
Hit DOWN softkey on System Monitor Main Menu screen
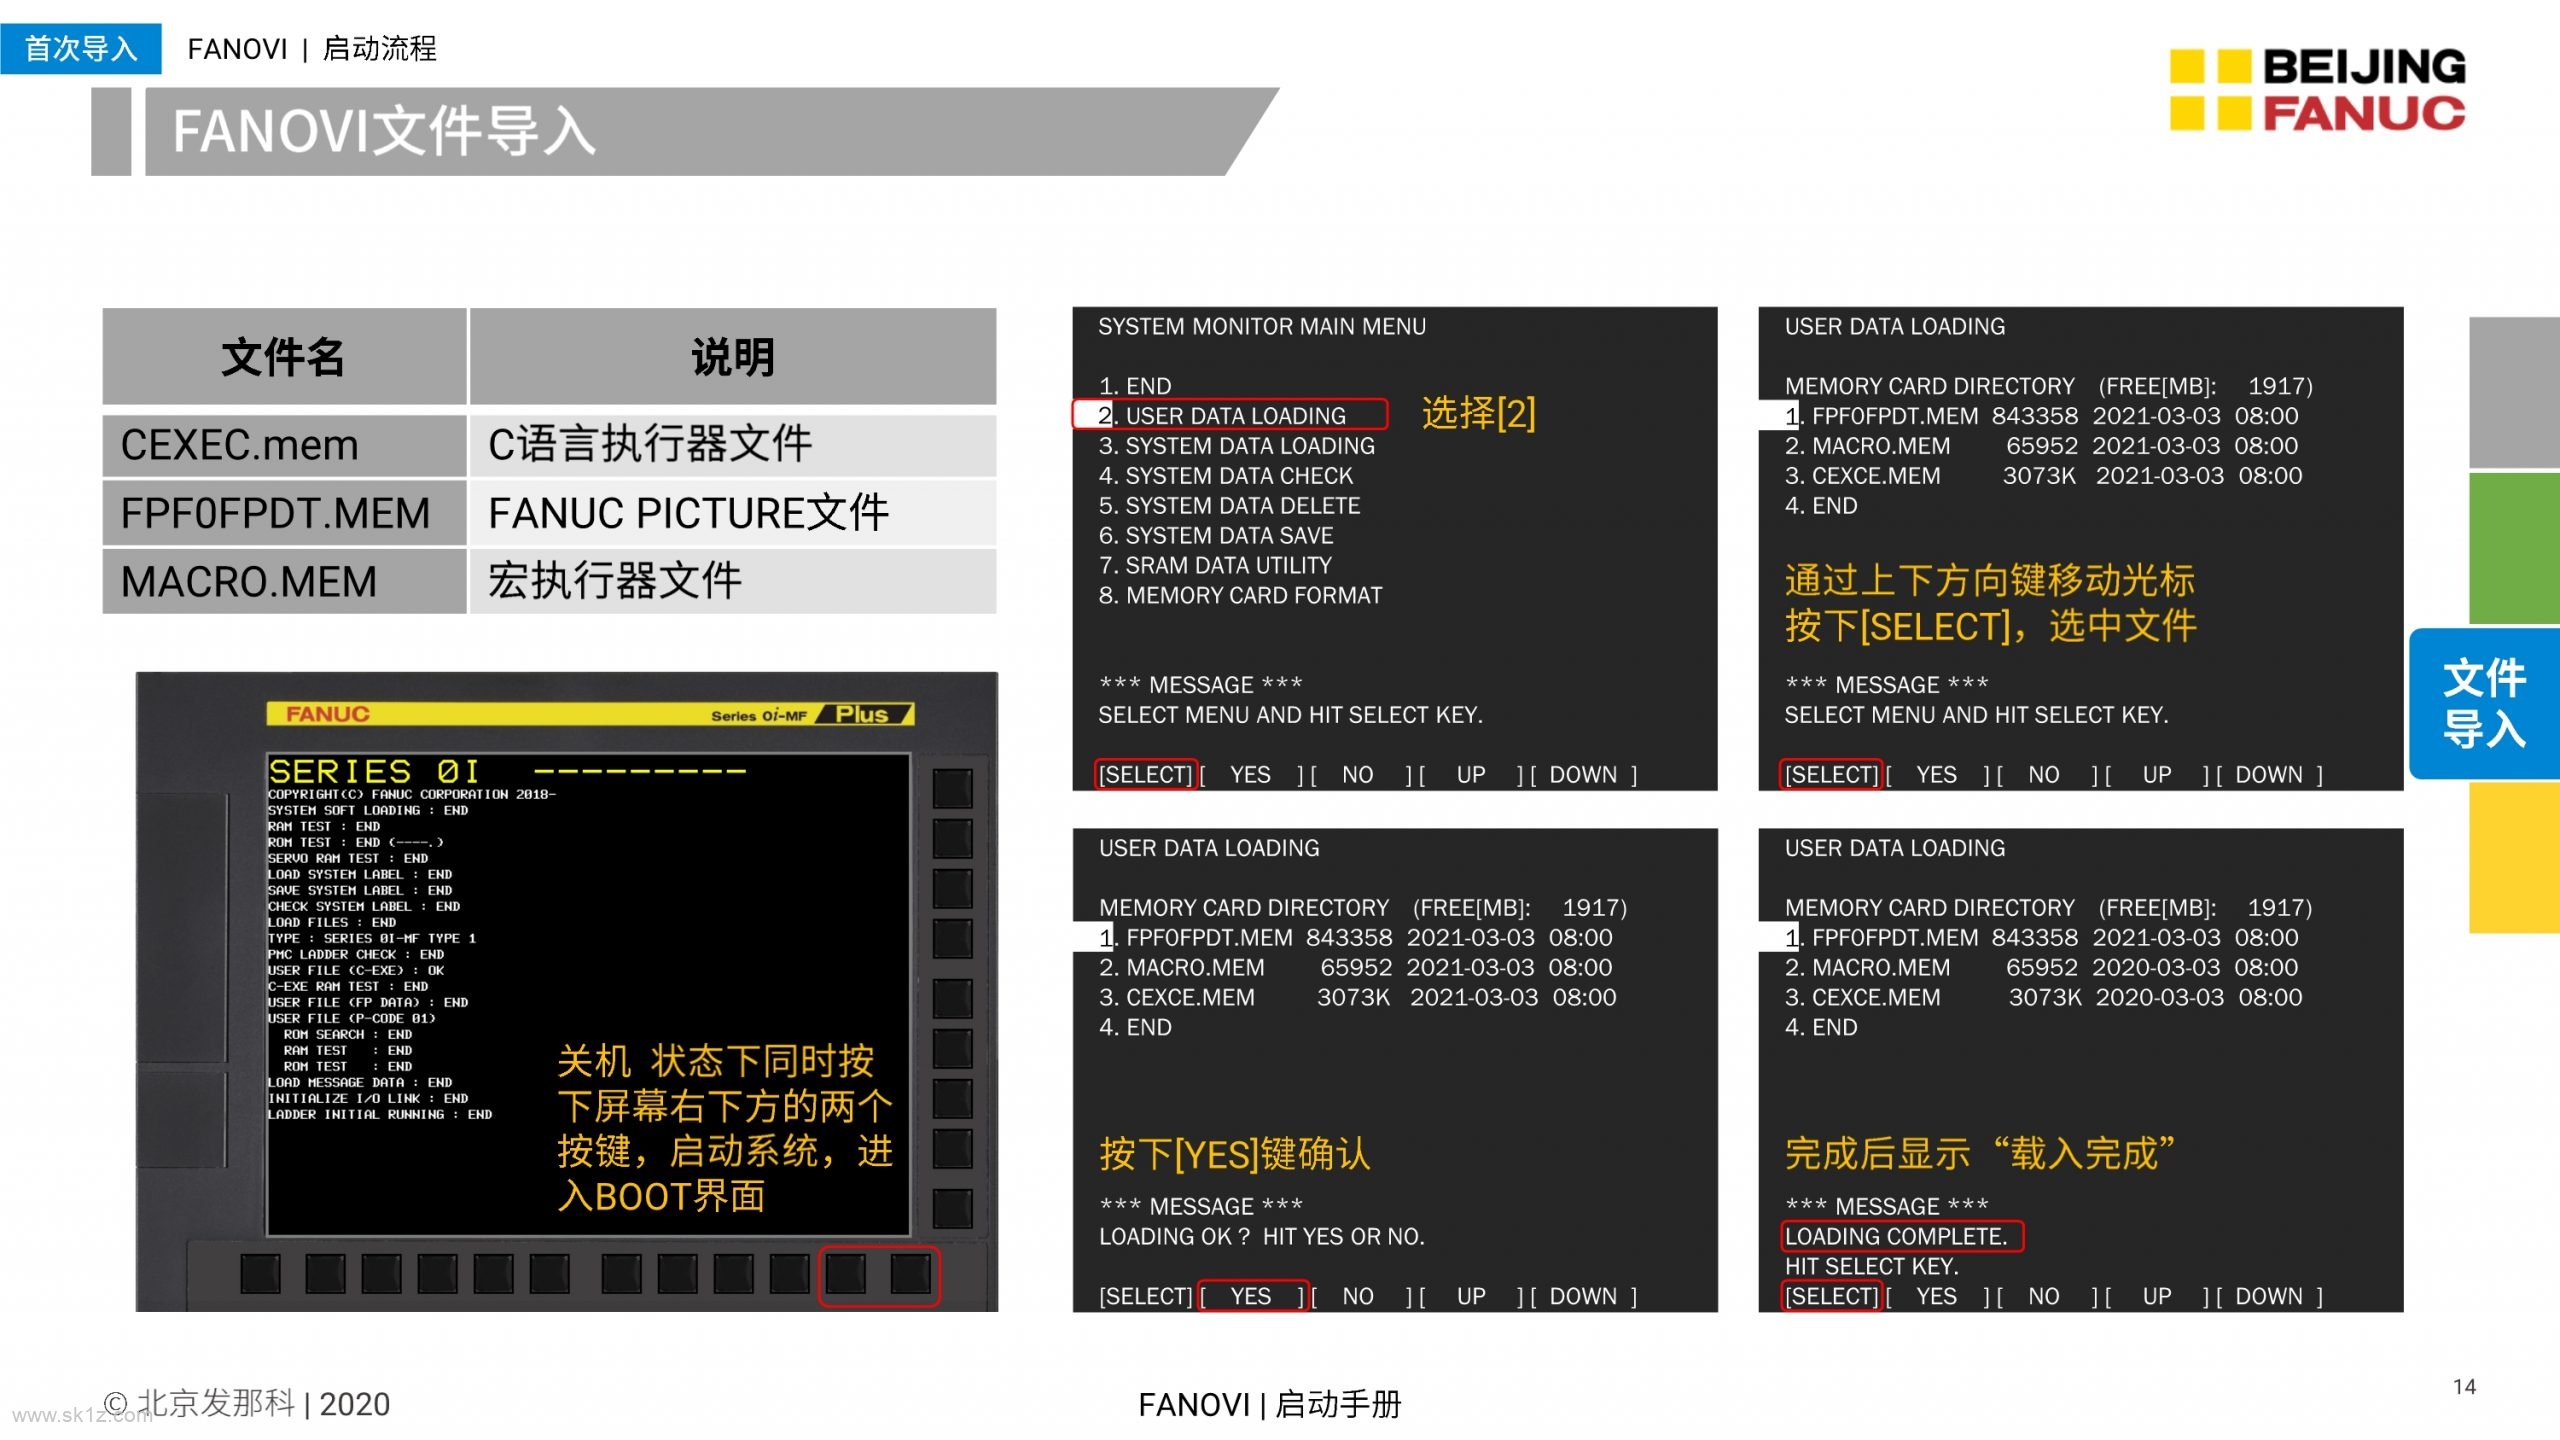pos(1583,775)
